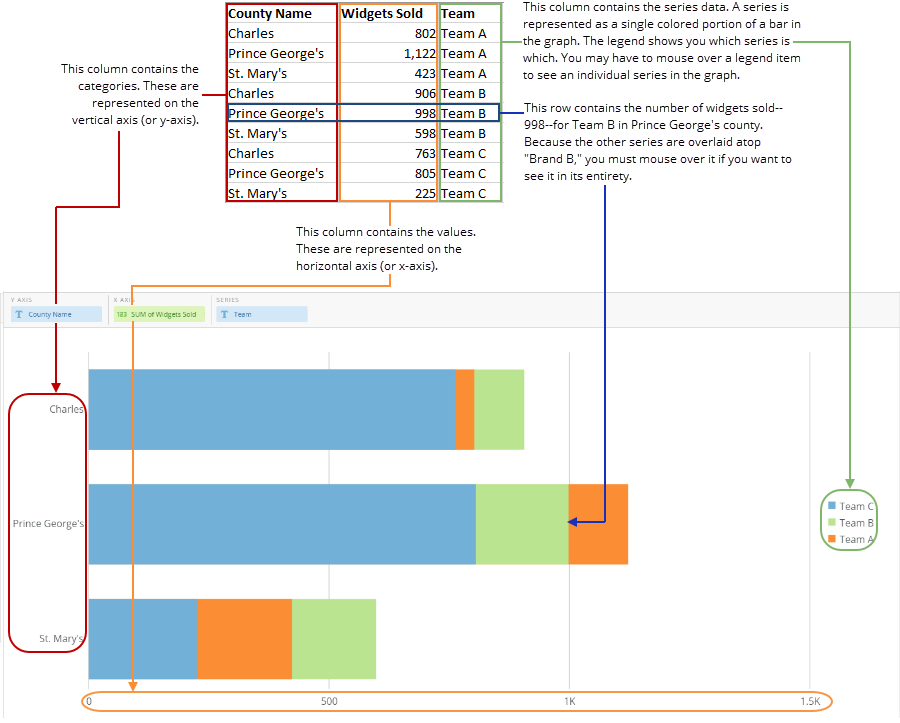
Task: Select the blue segment of the Charles bar
Action: pyautogui.click(x=270, y=408)
